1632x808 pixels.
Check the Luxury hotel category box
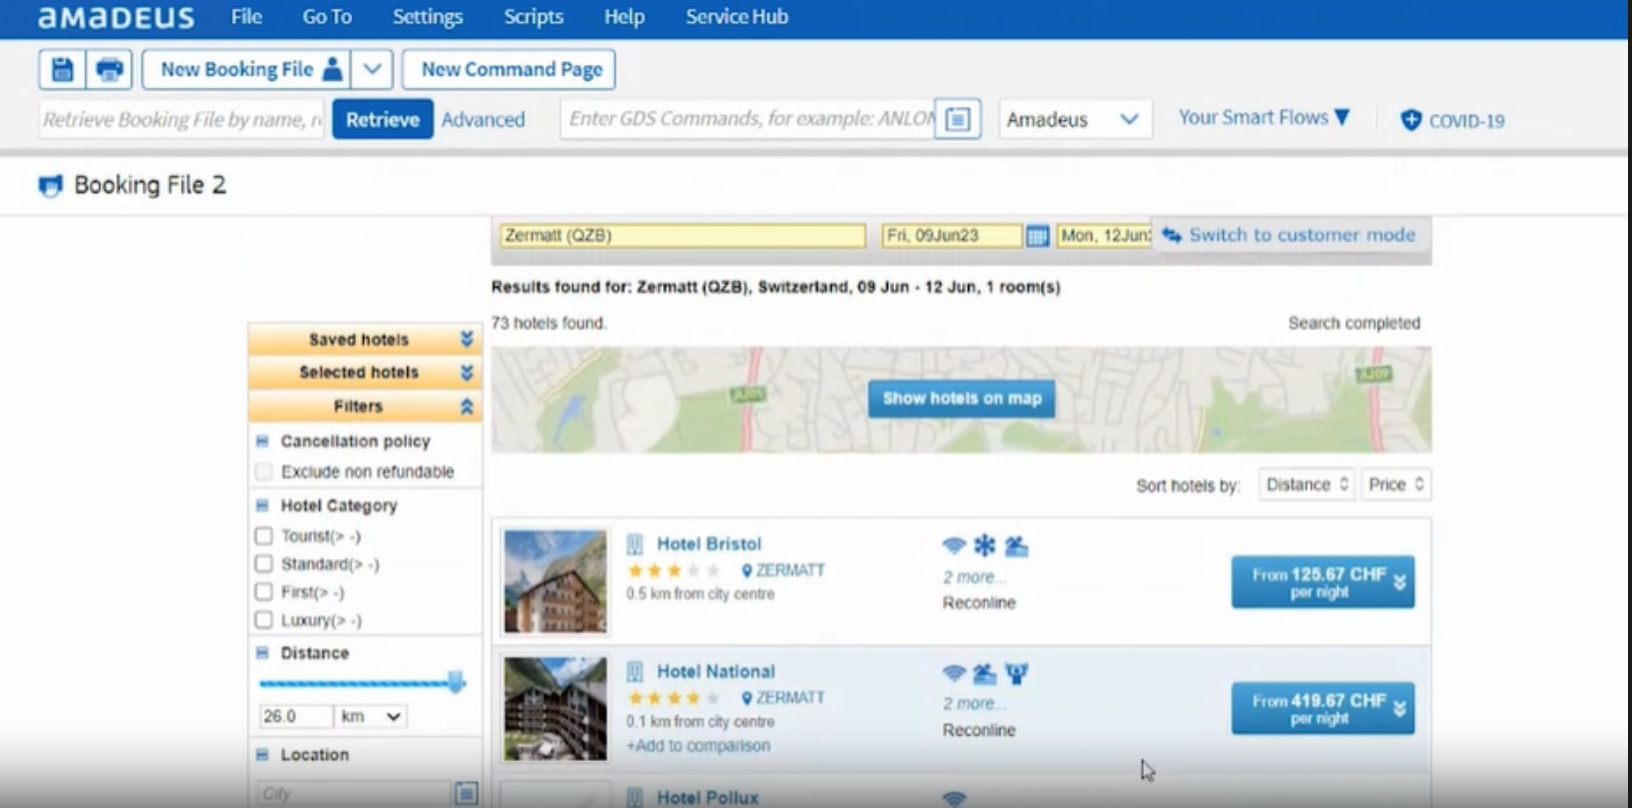264,620
